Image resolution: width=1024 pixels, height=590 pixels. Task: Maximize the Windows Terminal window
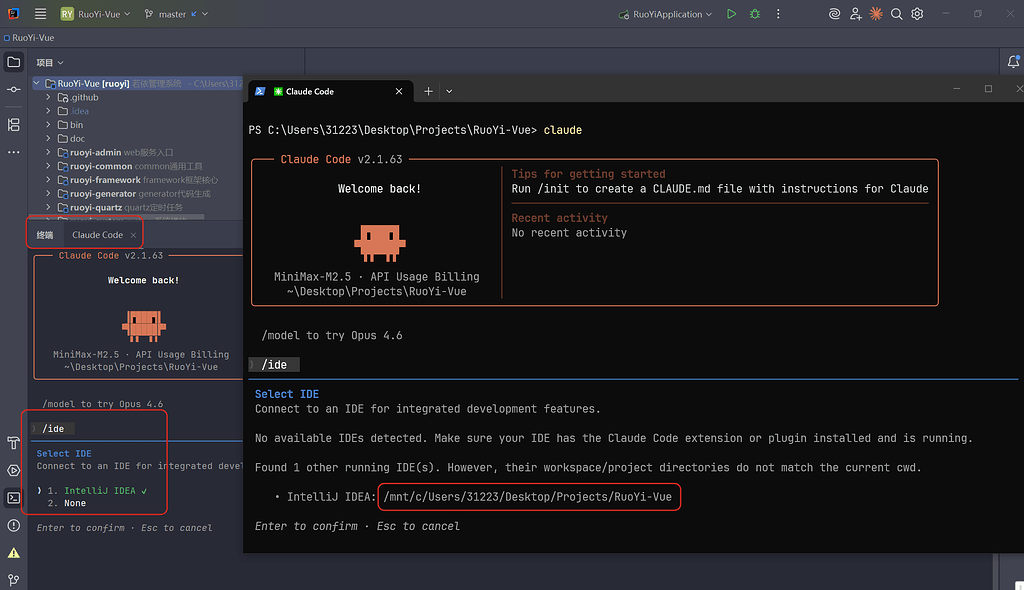coord(988,89)
